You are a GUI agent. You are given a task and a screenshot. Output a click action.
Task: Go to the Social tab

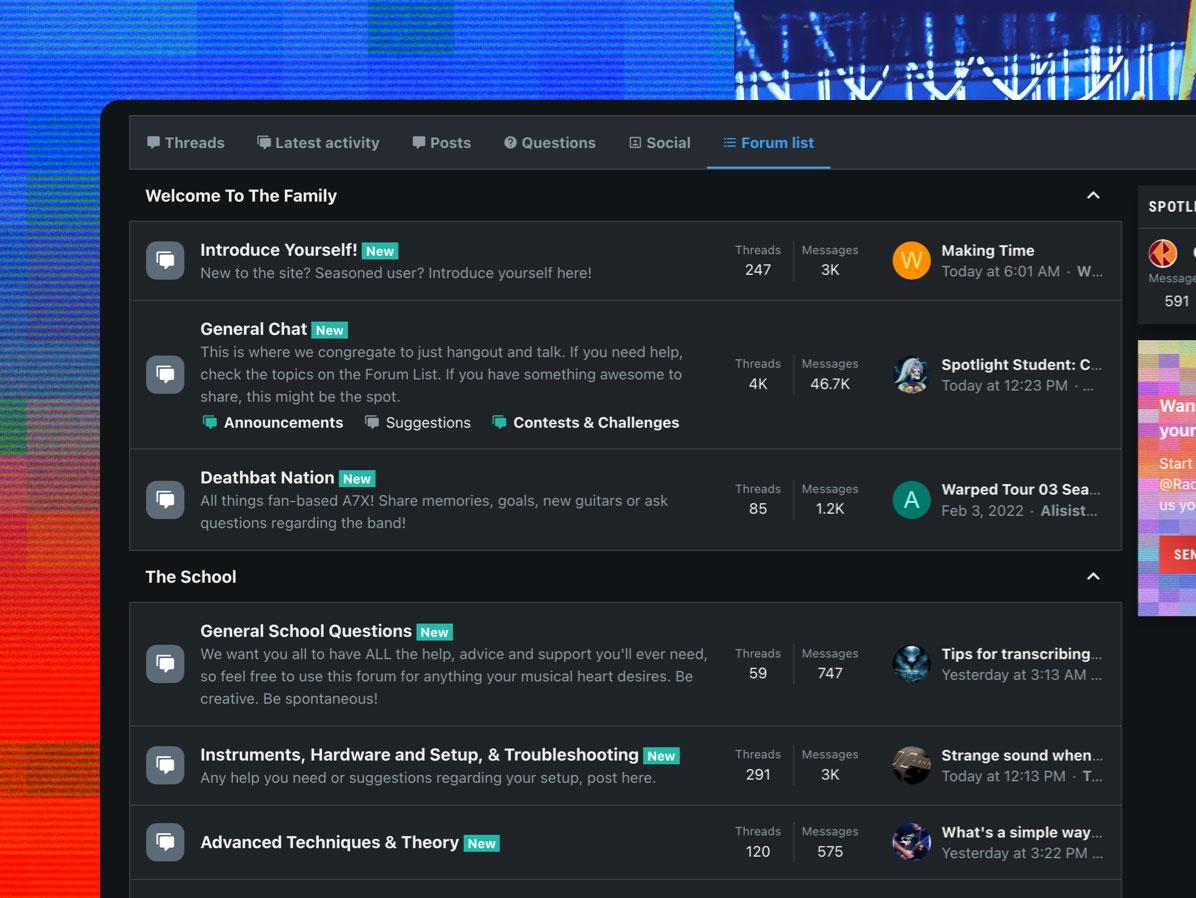(659, 143)
